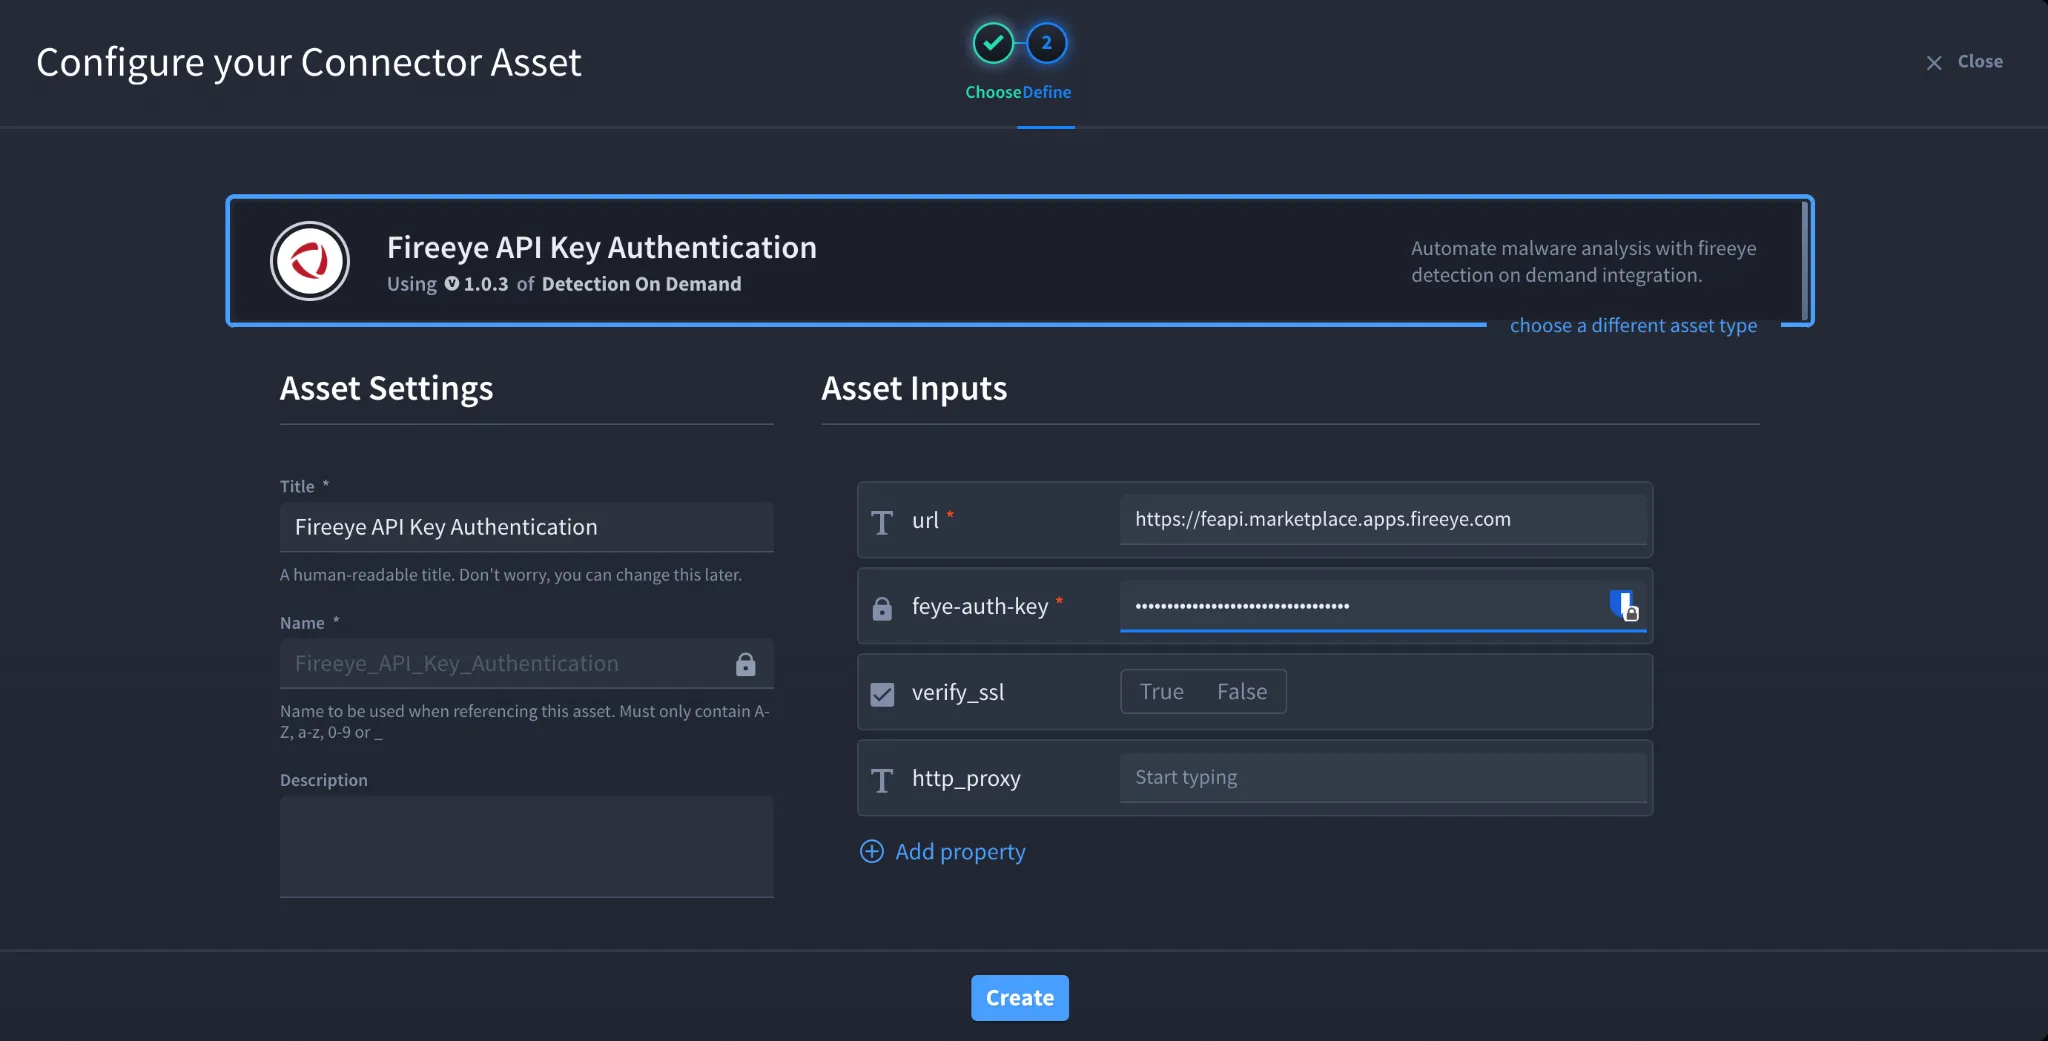2048x1041 pixels.
Task: Click the version shield icon next to 1.0.3
Action: point(452,284)
